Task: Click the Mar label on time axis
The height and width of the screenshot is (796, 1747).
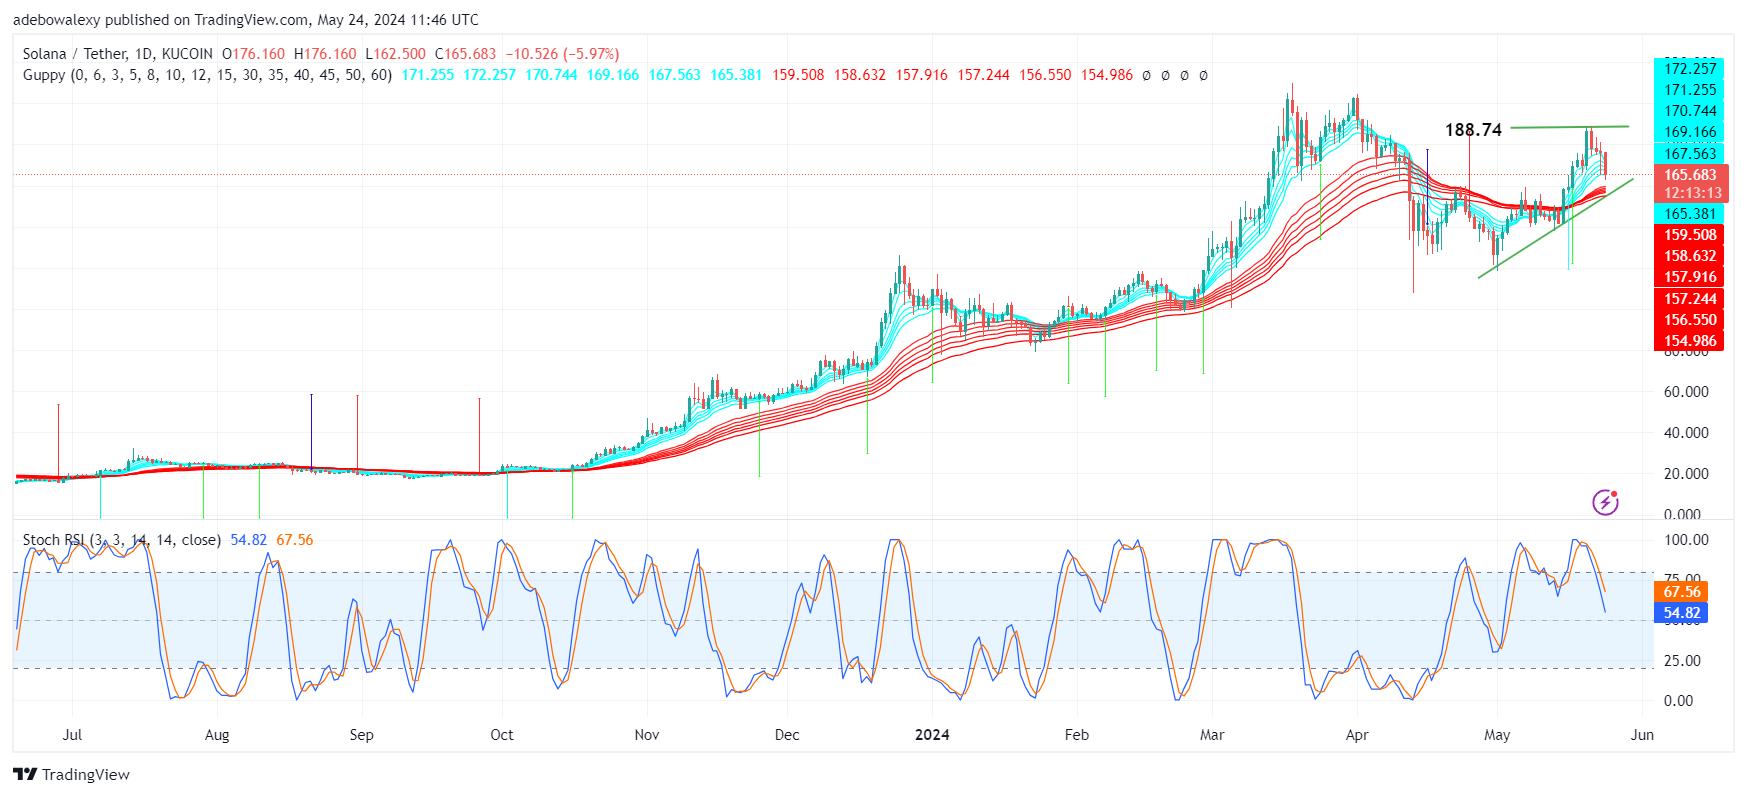Action: [1212, 735]
